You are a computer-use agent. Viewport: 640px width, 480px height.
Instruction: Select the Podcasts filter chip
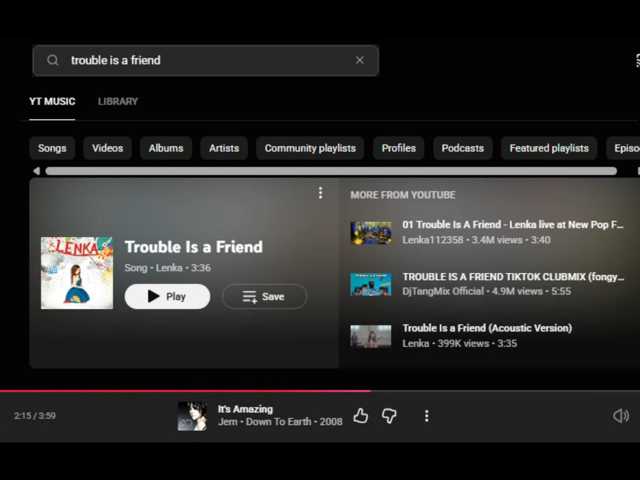(x=462, y=148)
